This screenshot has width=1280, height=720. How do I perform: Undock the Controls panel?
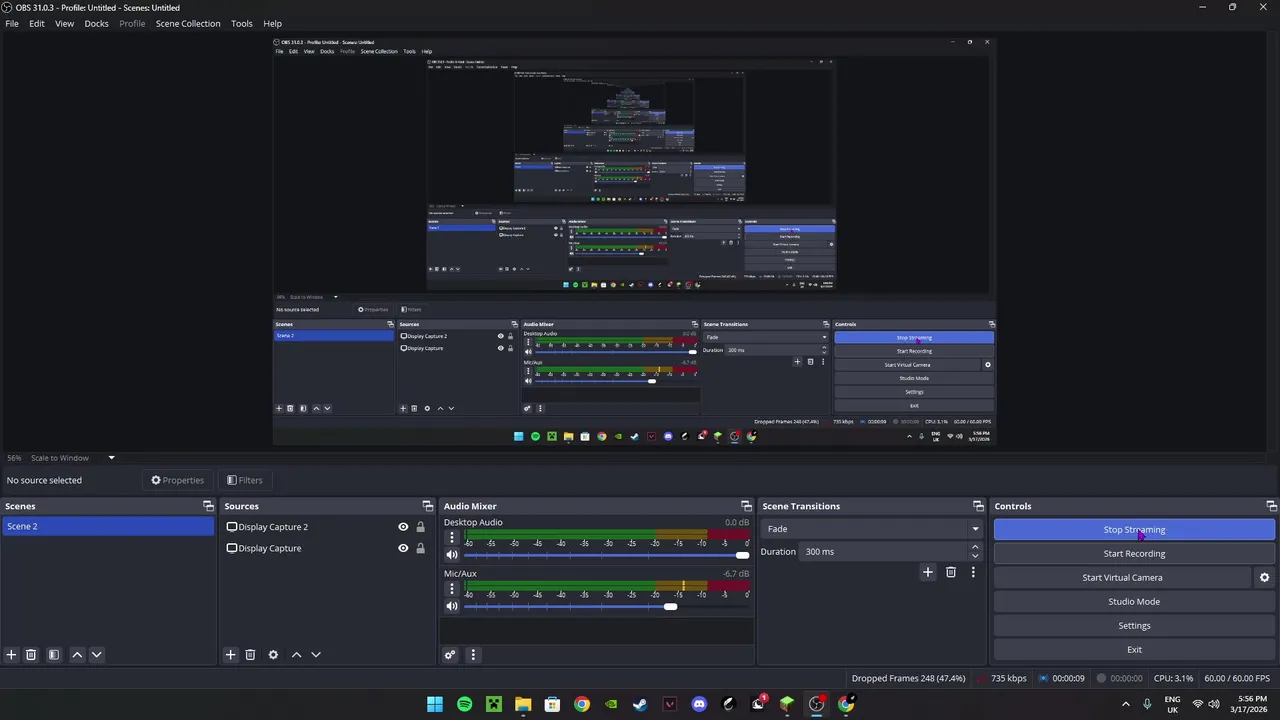click(1271, 506)
